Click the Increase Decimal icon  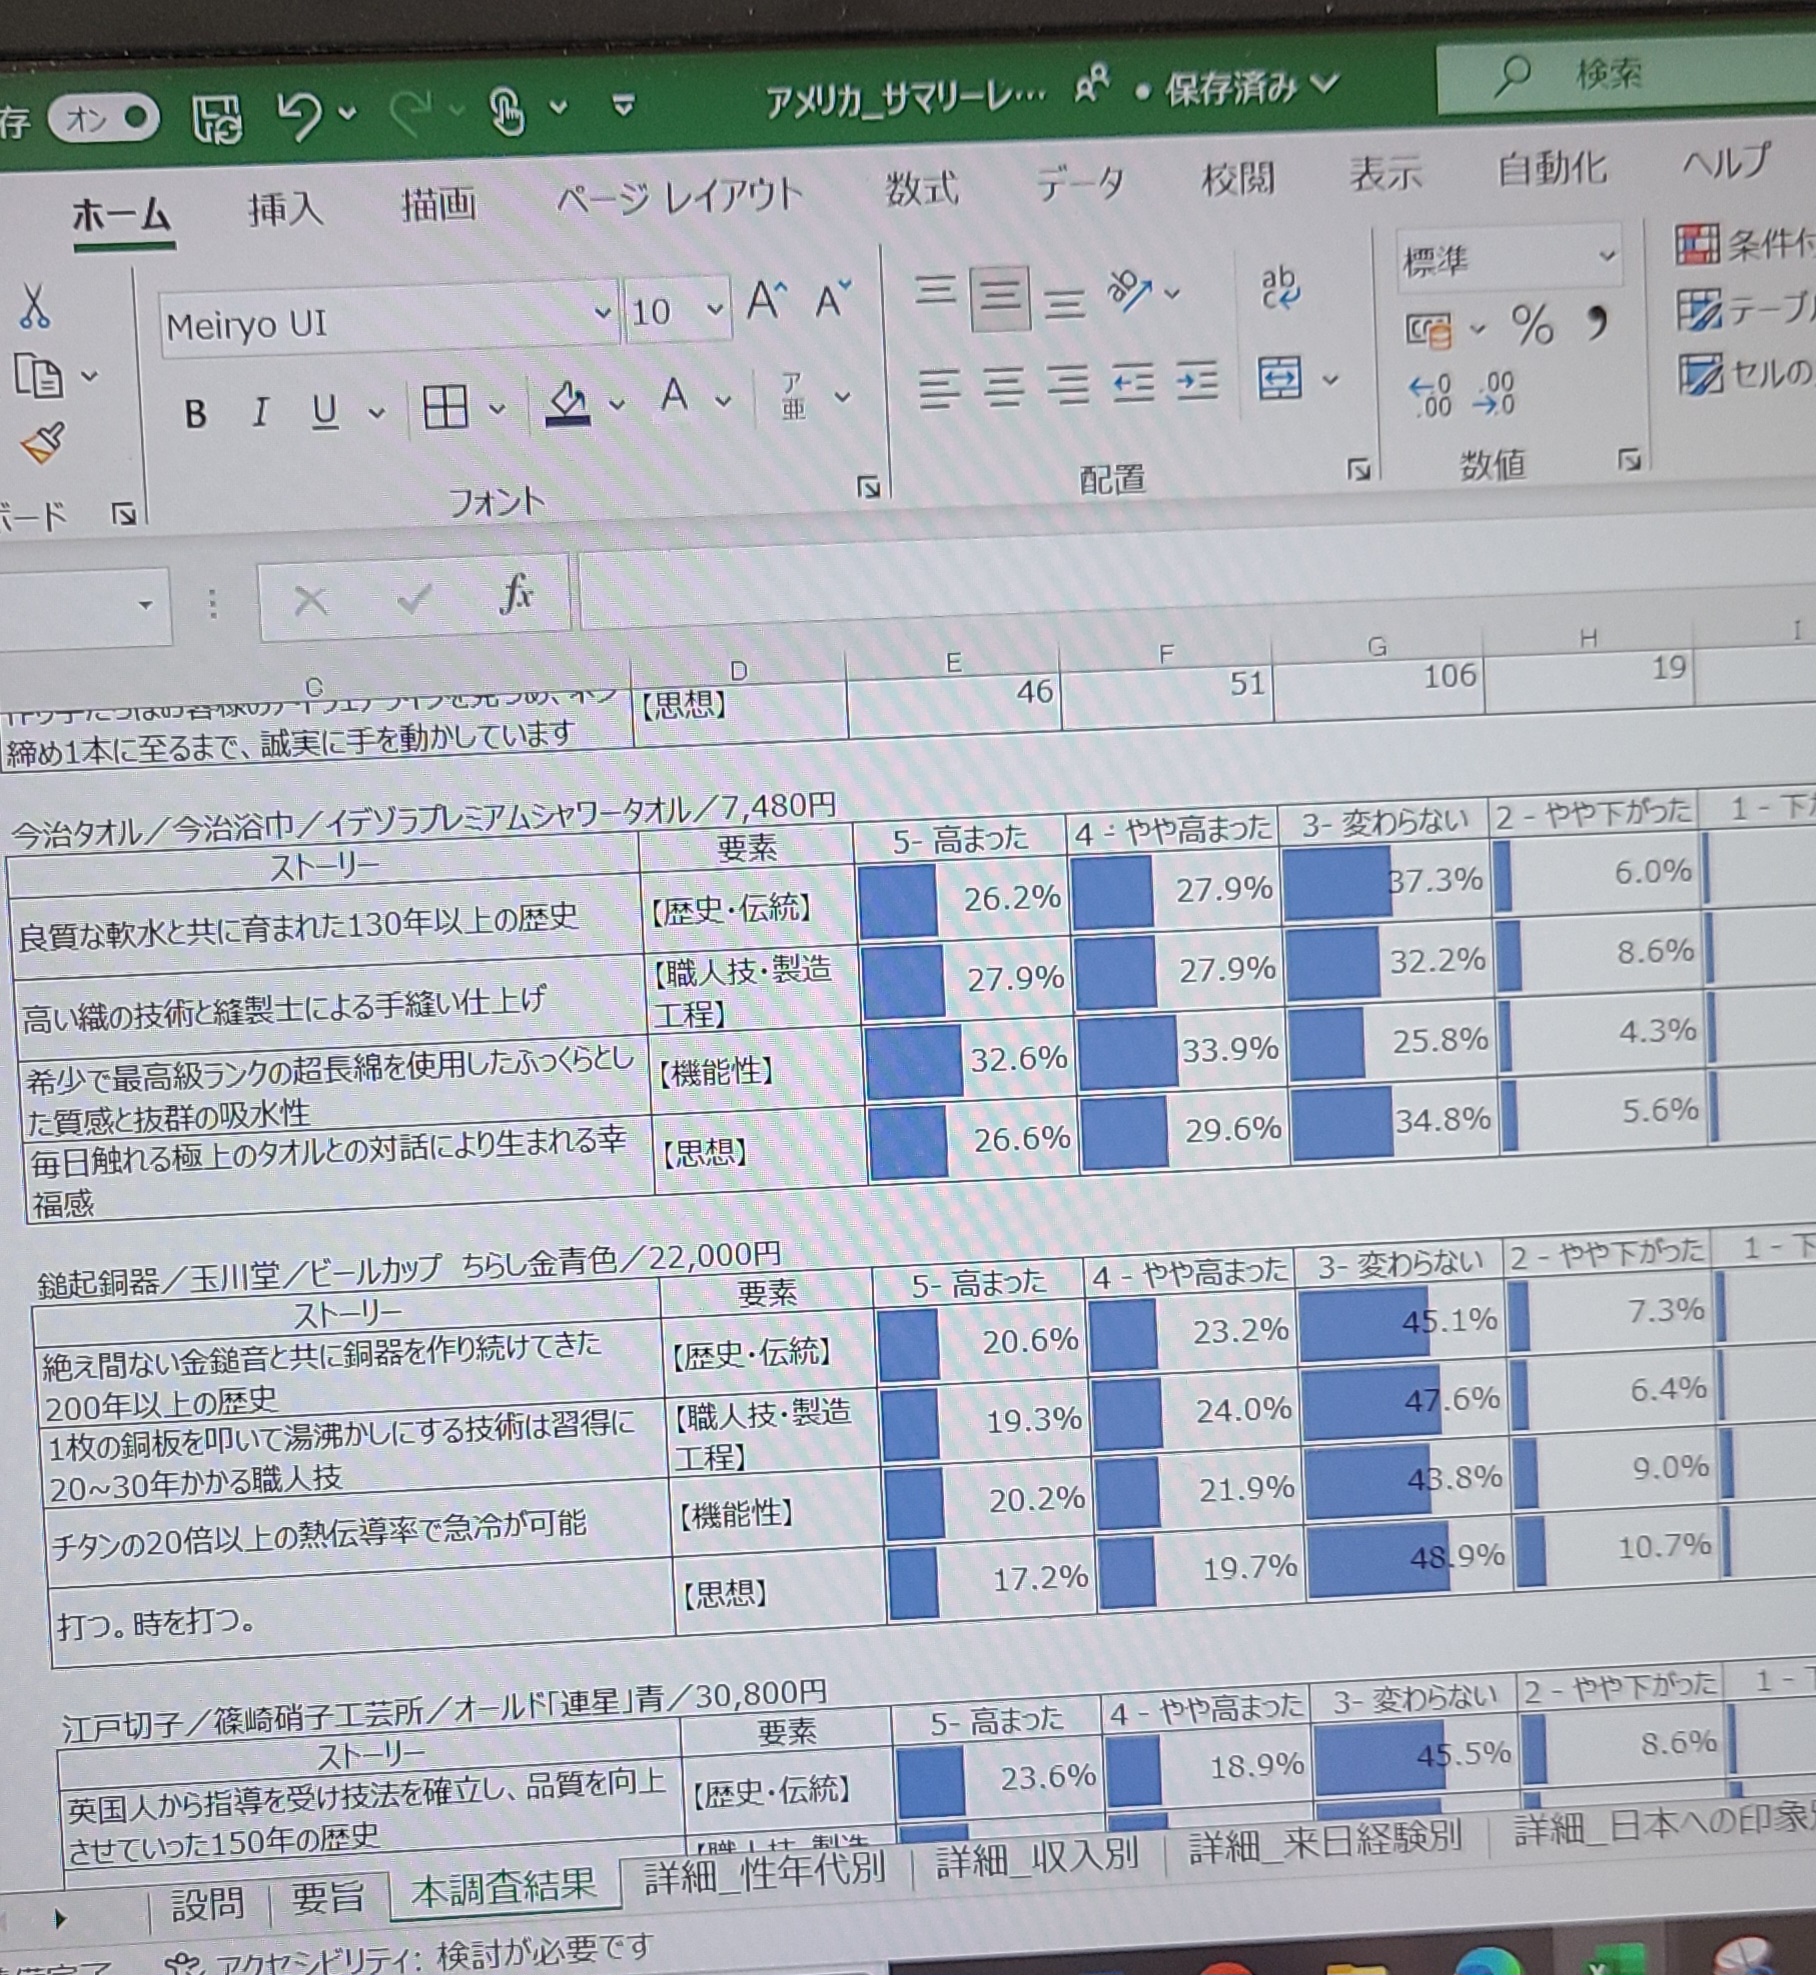[x=1430, y=395]
